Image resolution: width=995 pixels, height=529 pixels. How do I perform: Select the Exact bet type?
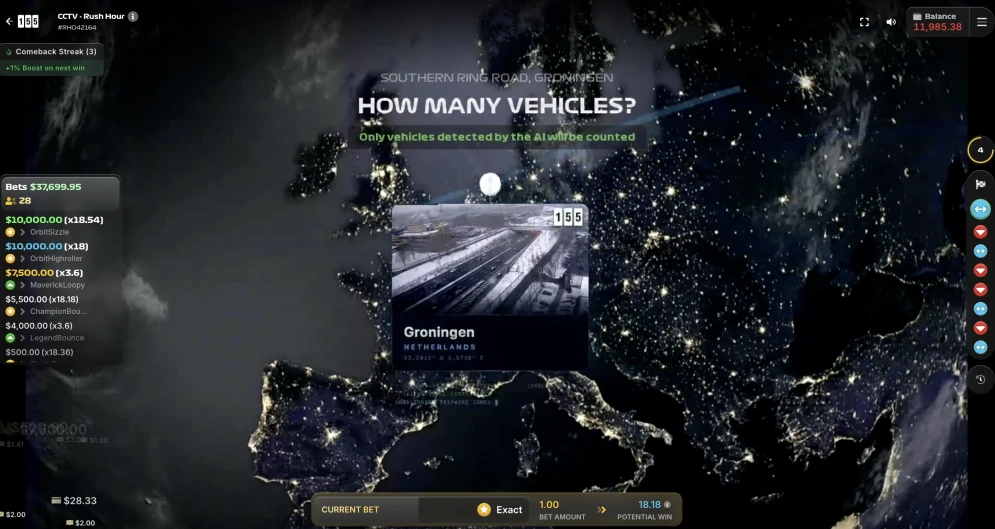coord(499,510)
